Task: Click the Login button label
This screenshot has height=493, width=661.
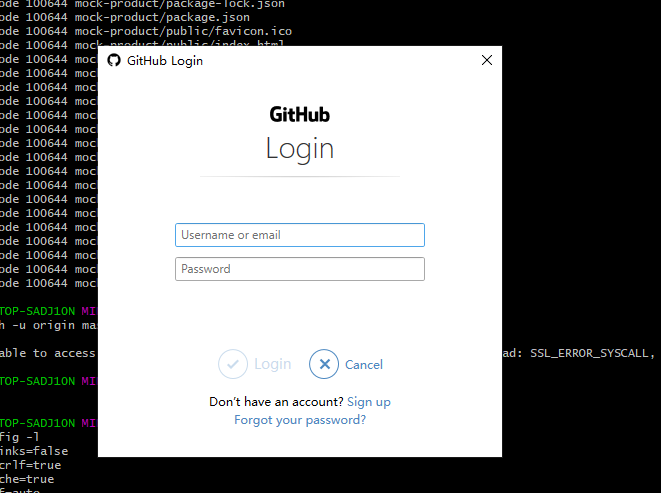Action: pos(272,364)
